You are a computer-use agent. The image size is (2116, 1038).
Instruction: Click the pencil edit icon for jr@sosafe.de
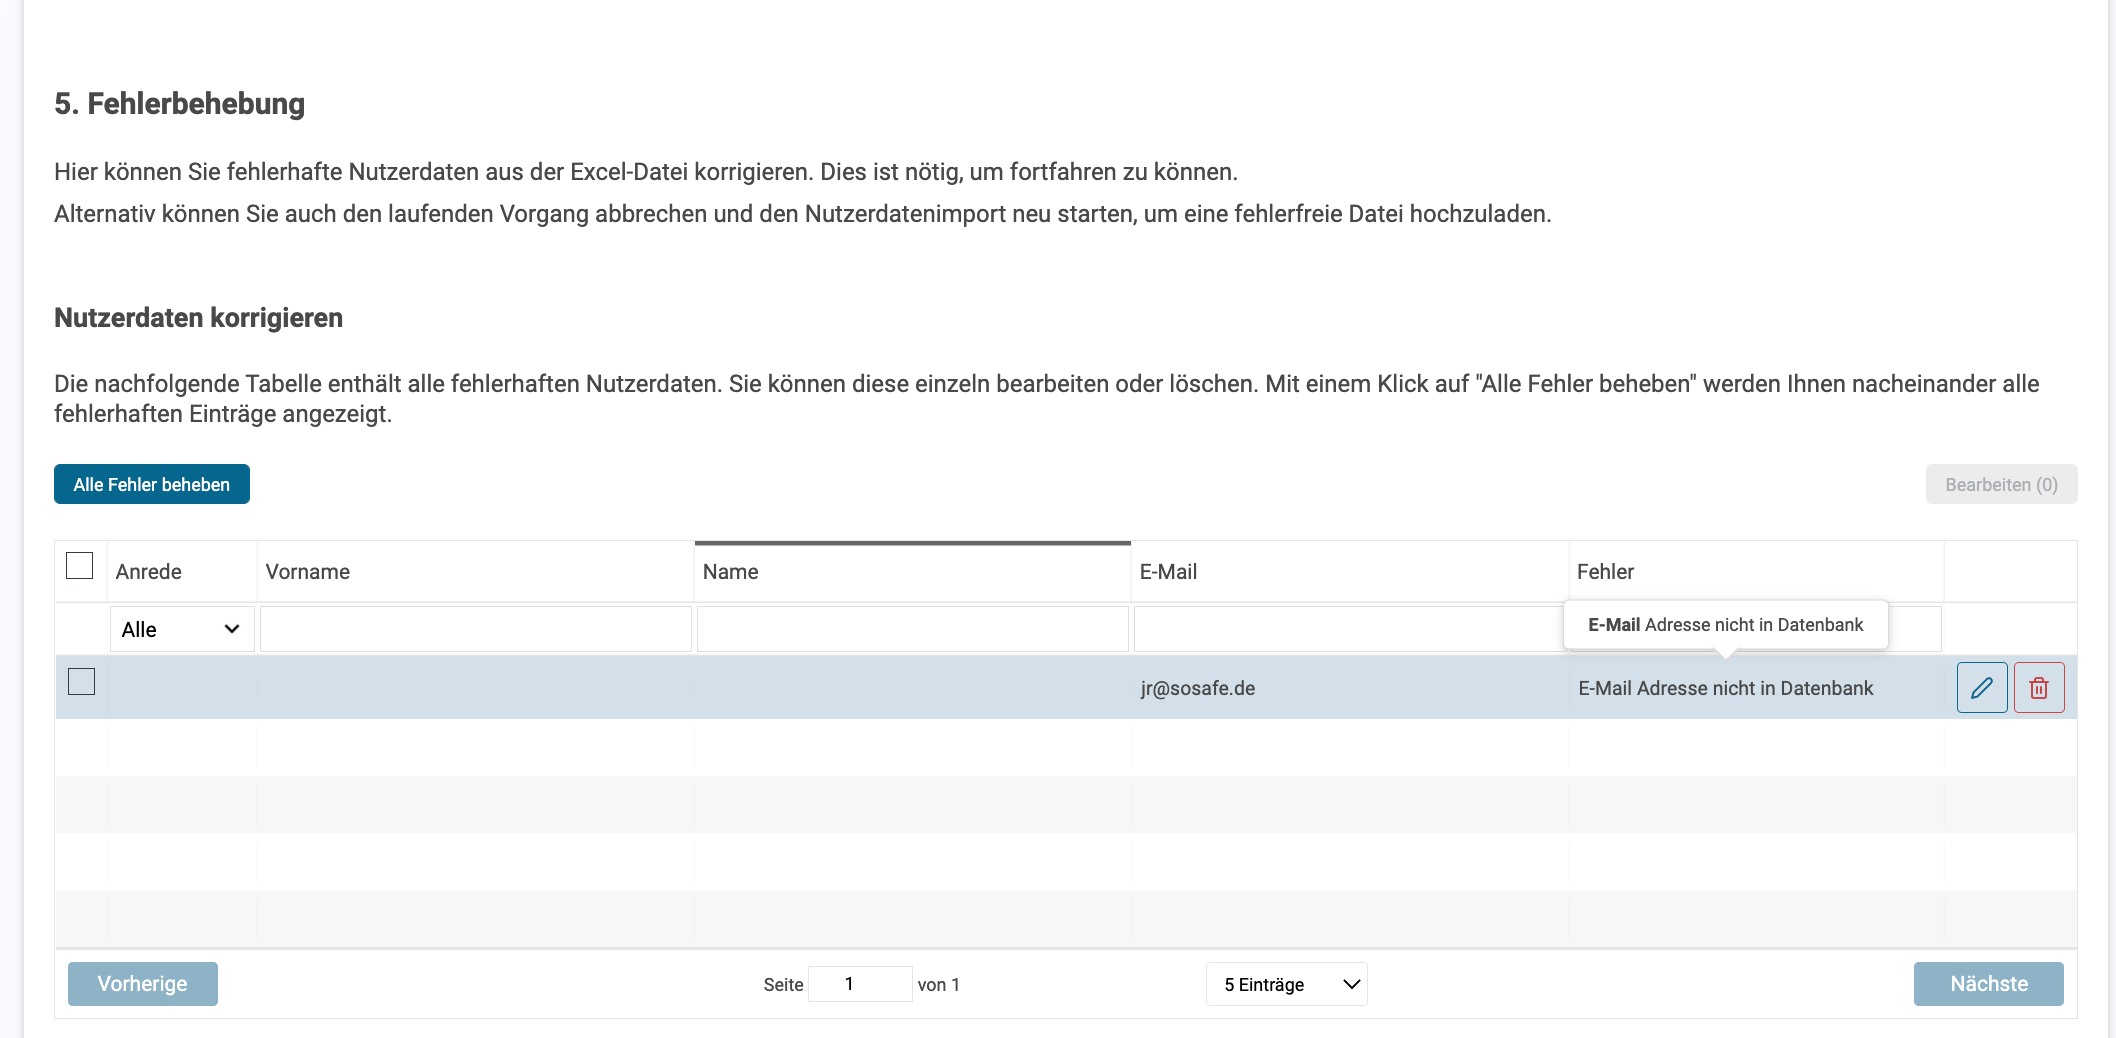point(1981,688)
